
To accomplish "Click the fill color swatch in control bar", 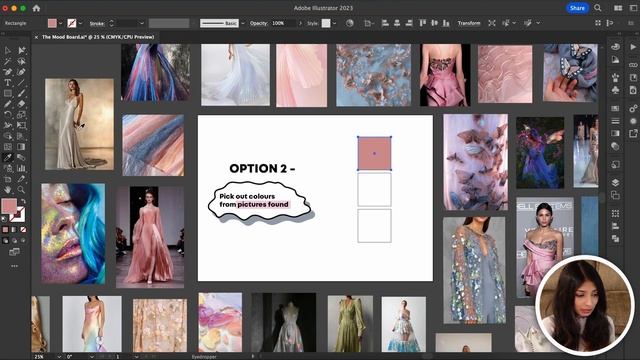I will coord(52,23).
